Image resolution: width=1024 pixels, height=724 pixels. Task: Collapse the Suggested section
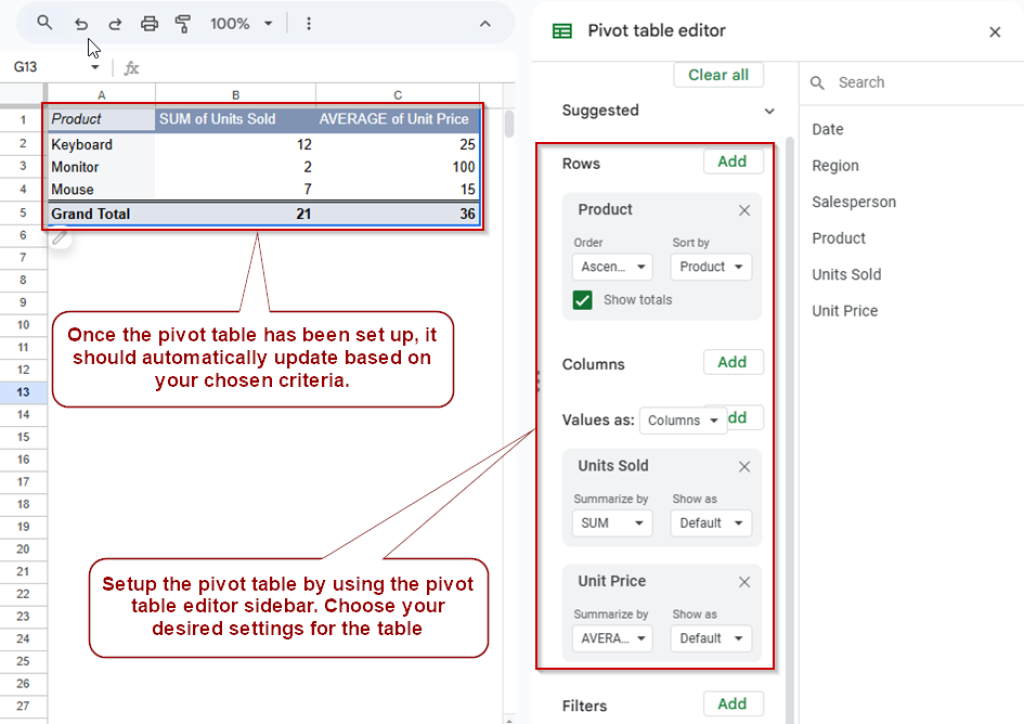768,111
